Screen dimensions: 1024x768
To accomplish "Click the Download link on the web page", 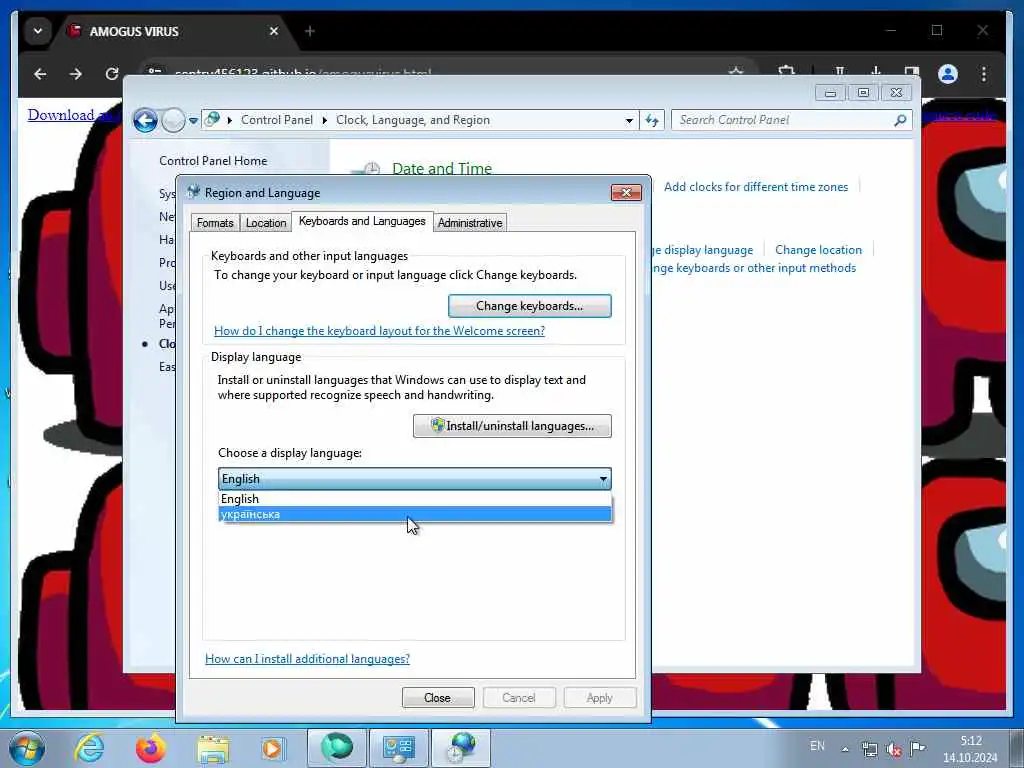I will click(x=72, y=115).
